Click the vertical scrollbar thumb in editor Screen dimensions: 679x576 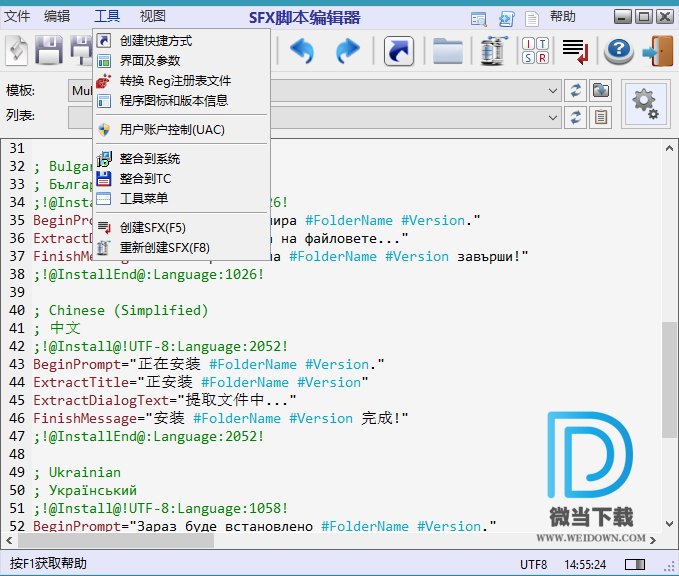670,380
